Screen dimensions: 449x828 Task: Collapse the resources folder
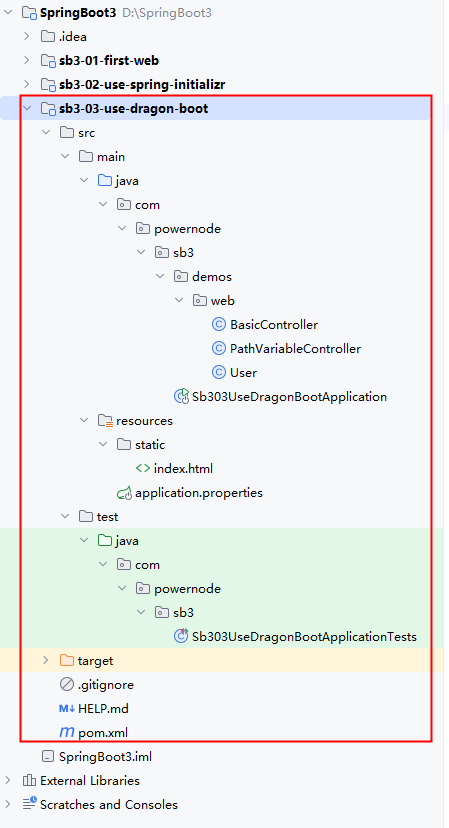83,420
